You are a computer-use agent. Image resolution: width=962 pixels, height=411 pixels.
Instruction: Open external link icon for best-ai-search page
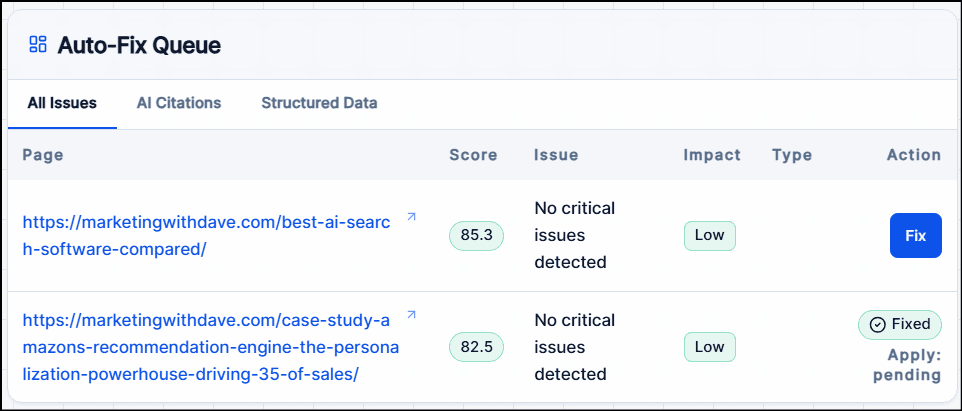coord(412,217)
